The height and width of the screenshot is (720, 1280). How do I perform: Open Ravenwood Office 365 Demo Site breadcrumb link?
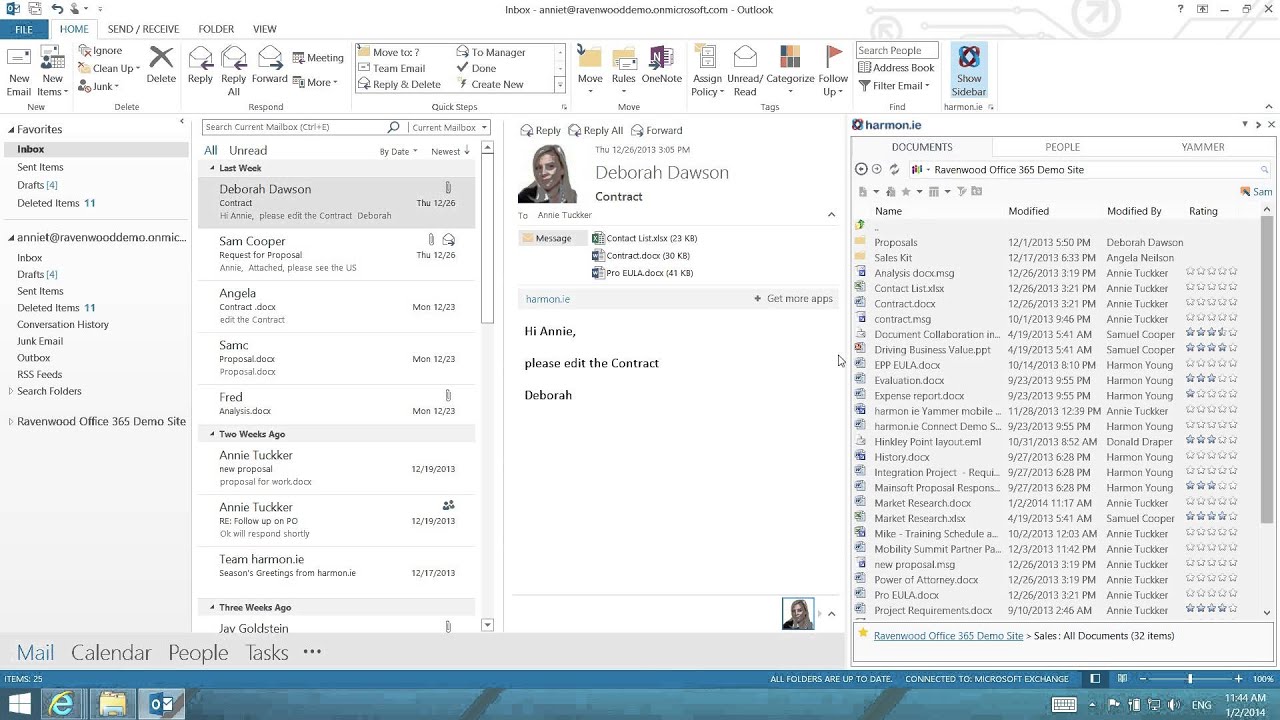tap(948, 636)
